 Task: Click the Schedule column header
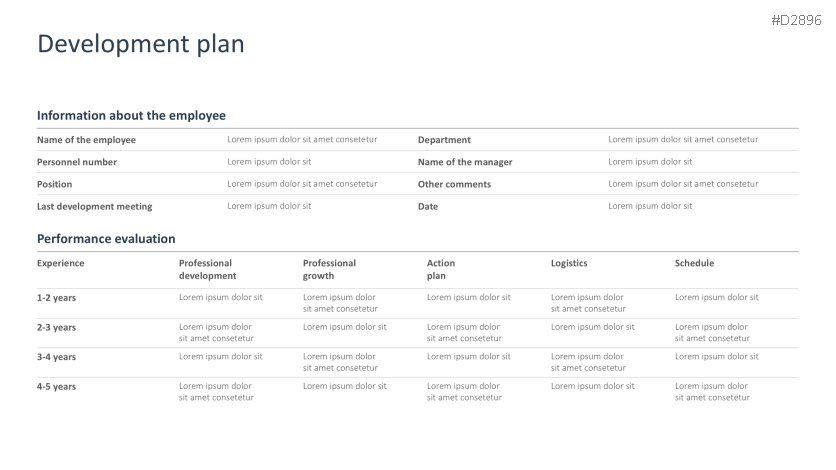694,263
